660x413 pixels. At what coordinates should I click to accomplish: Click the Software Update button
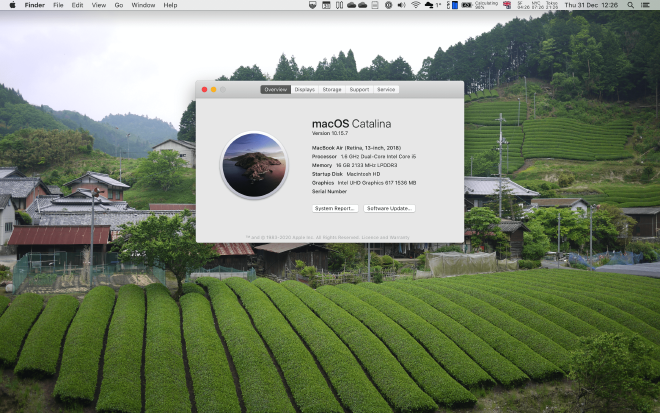point(389,208)
